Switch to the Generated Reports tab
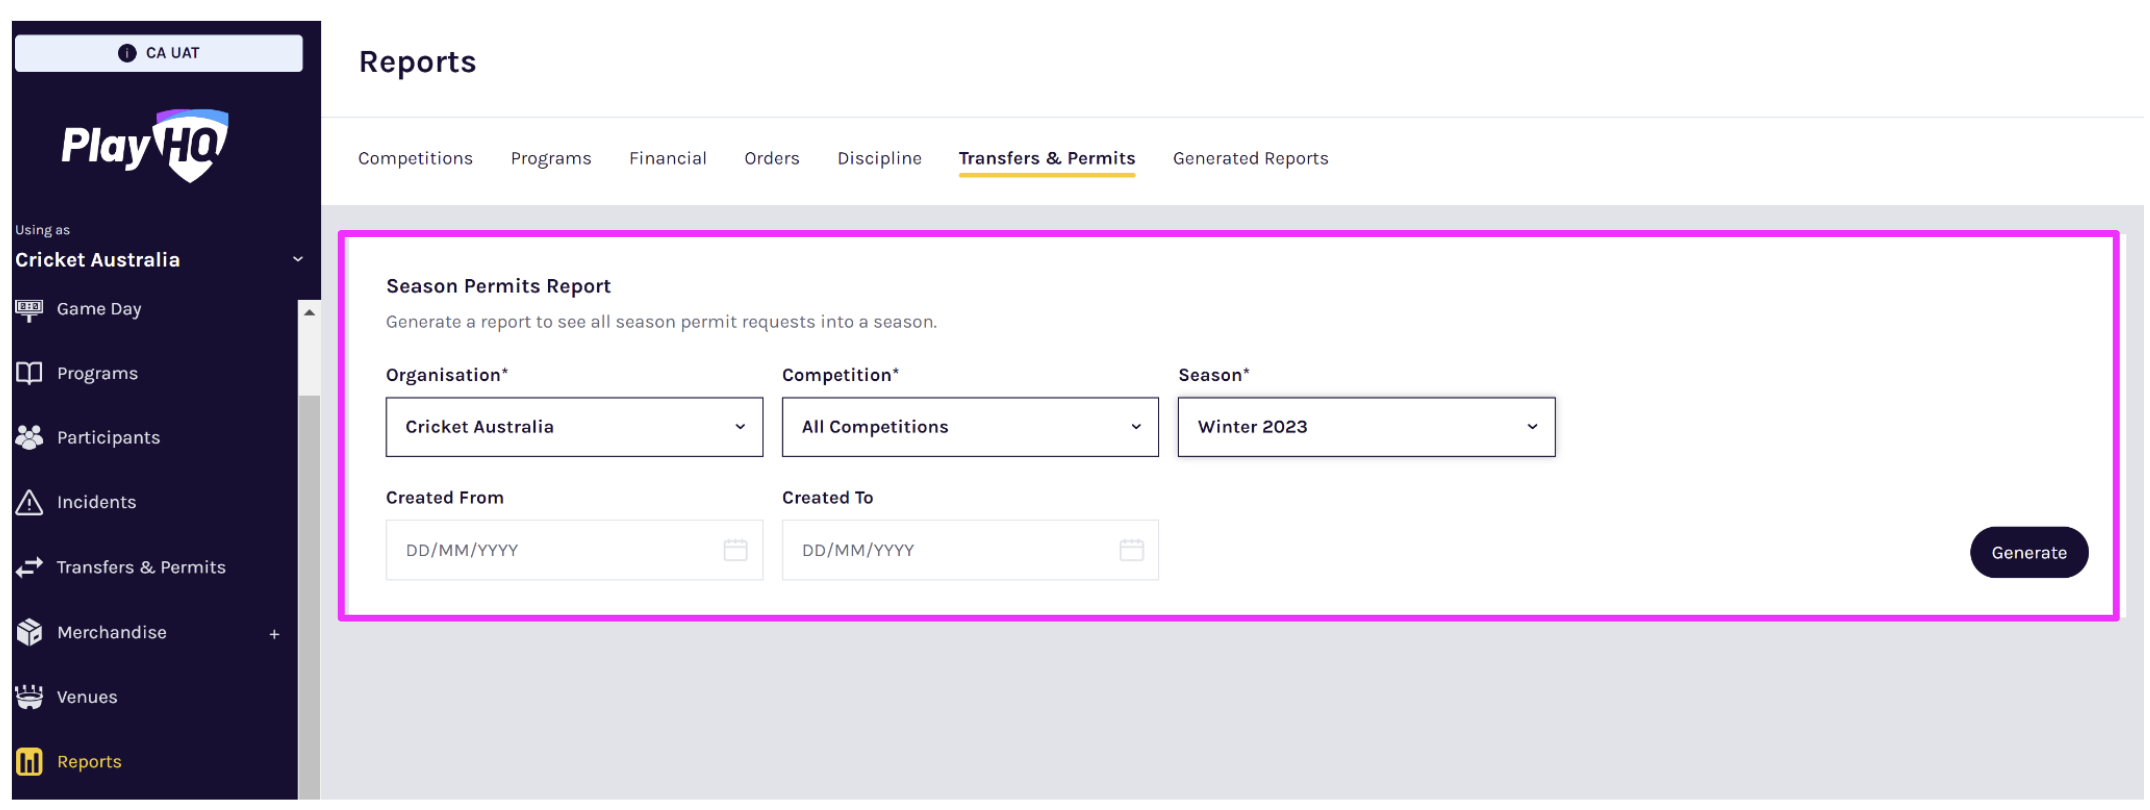The height and width of the screenshot is (810, 2150). click(x=1250, y=159)
